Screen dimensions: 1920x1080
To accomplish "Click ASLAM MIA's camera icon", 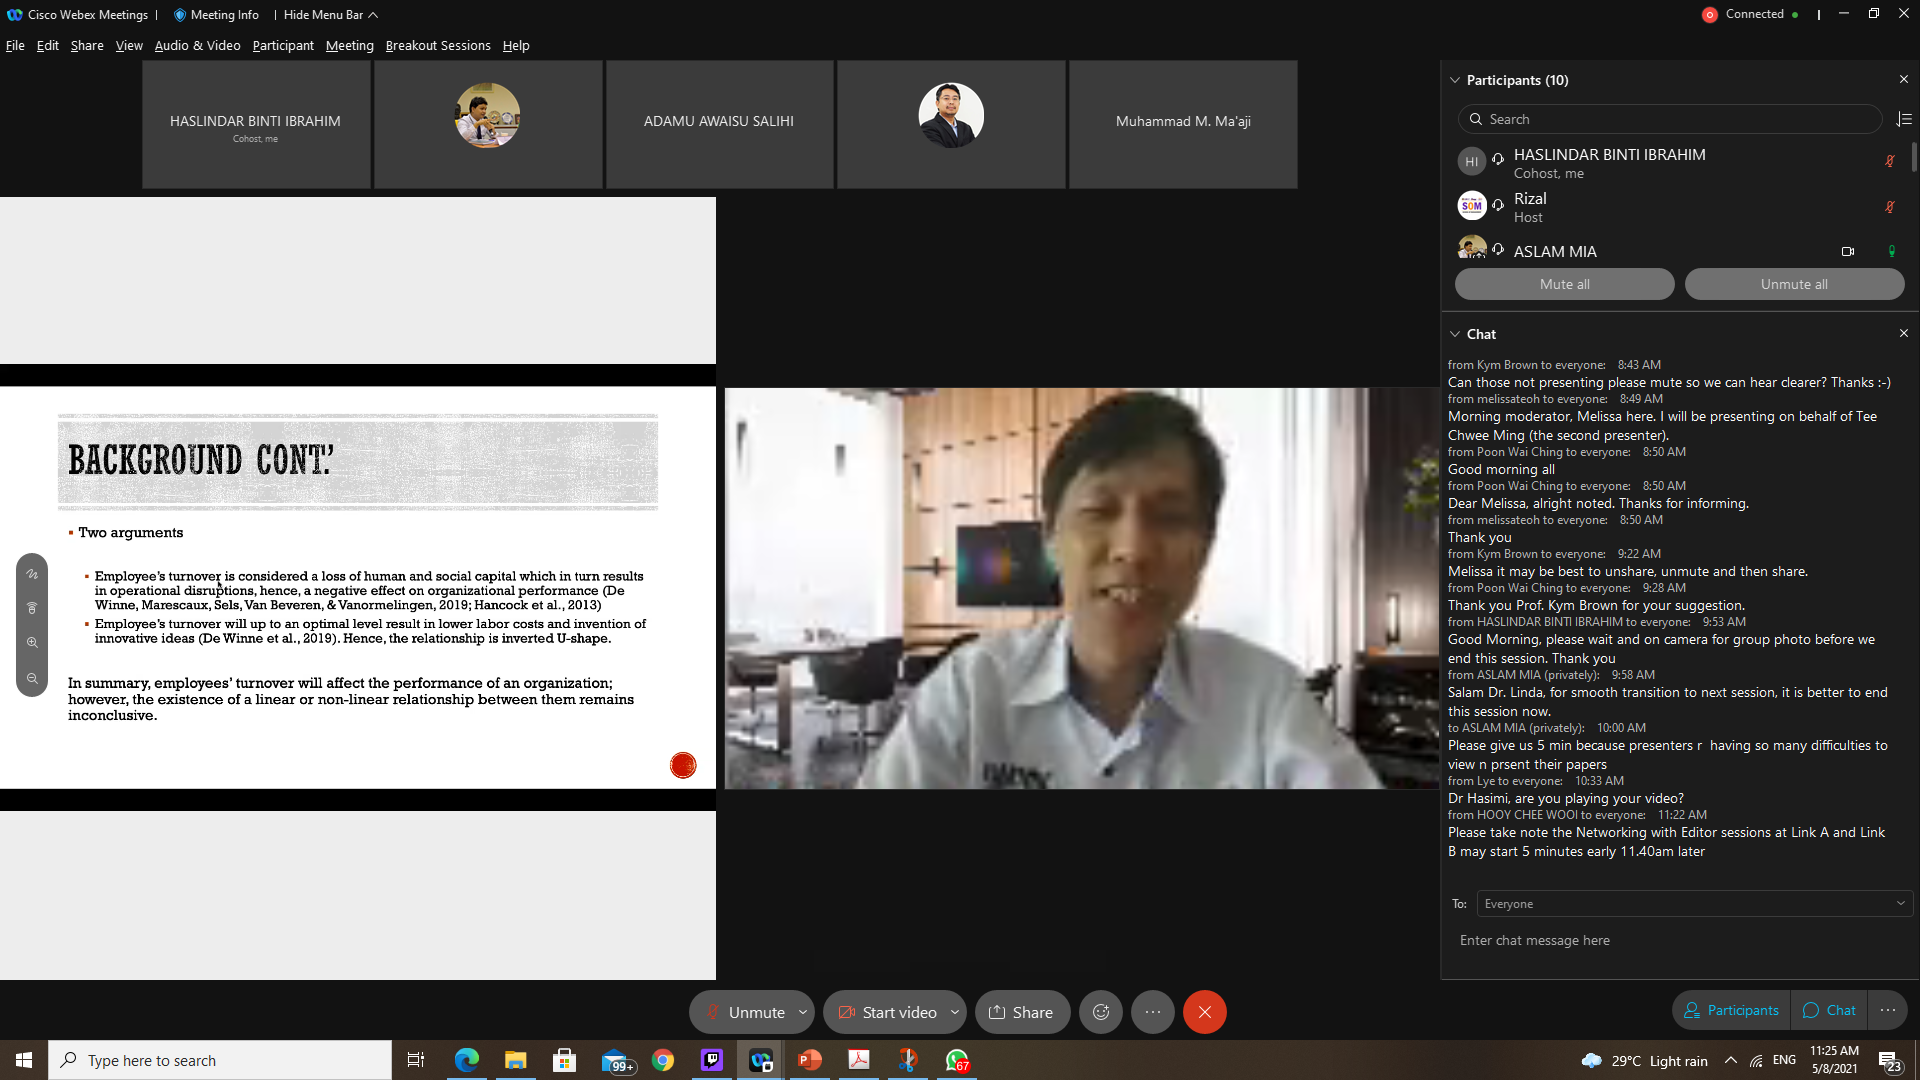I will [x=1847, y=251].
